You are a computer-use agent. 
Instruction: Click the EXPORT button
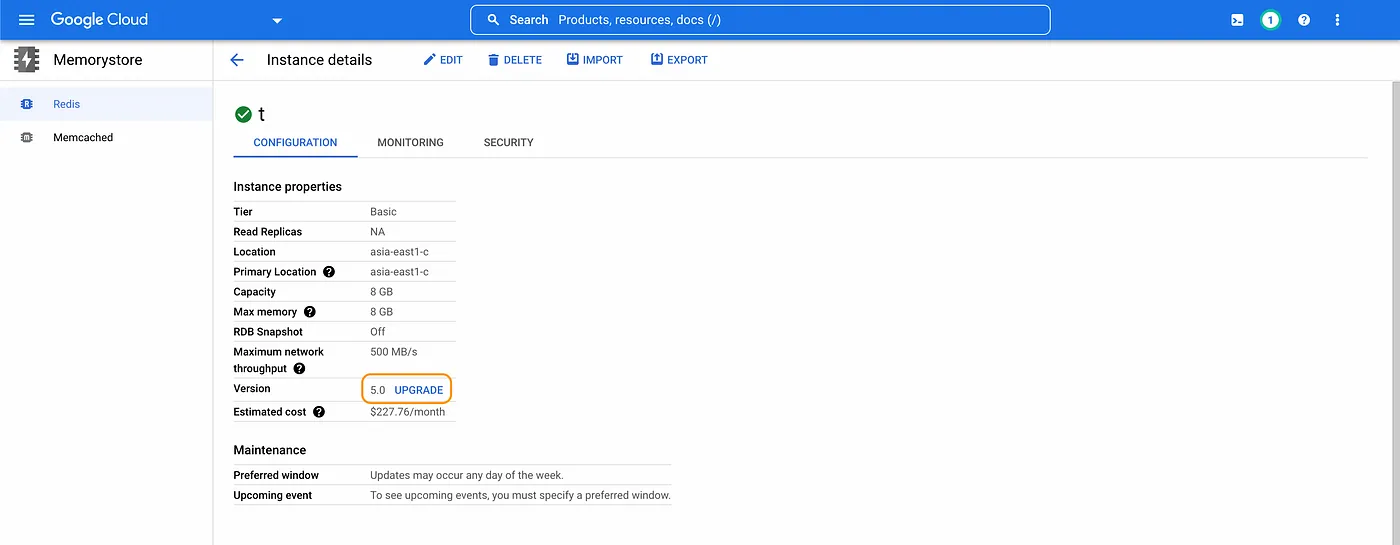[679, 60]
